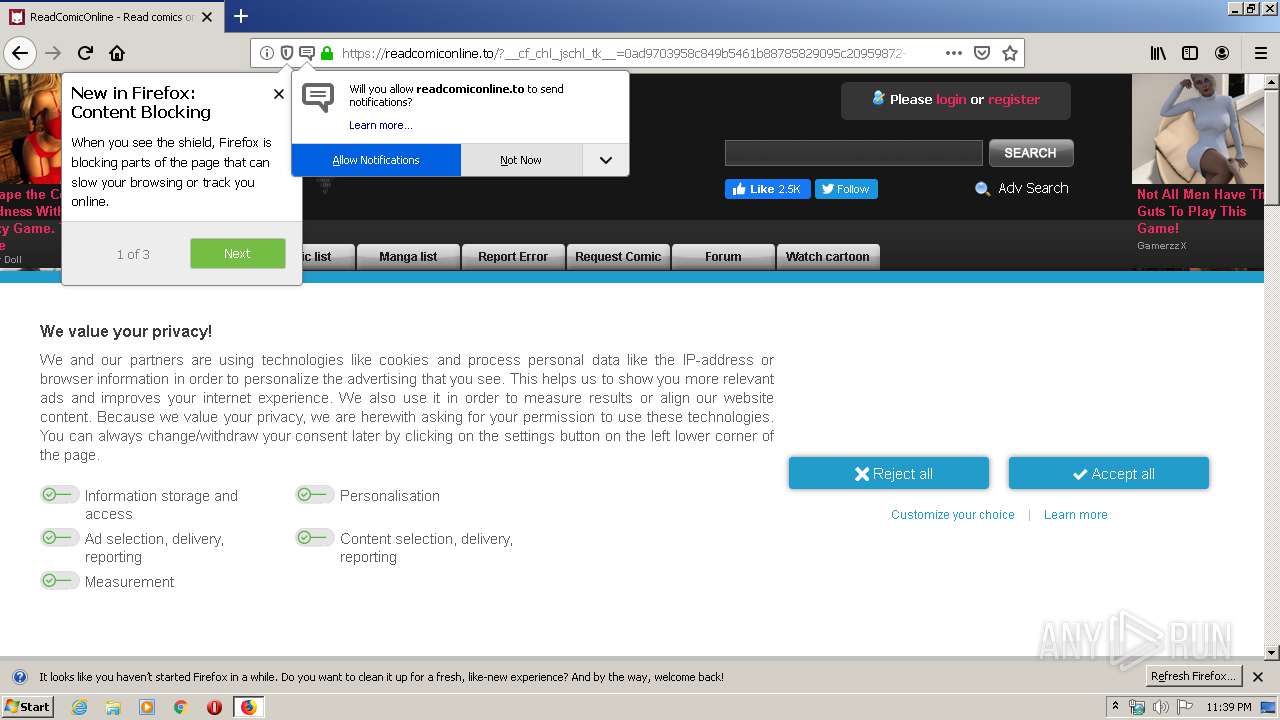Open the Firefox home page icon

[117, 53]
